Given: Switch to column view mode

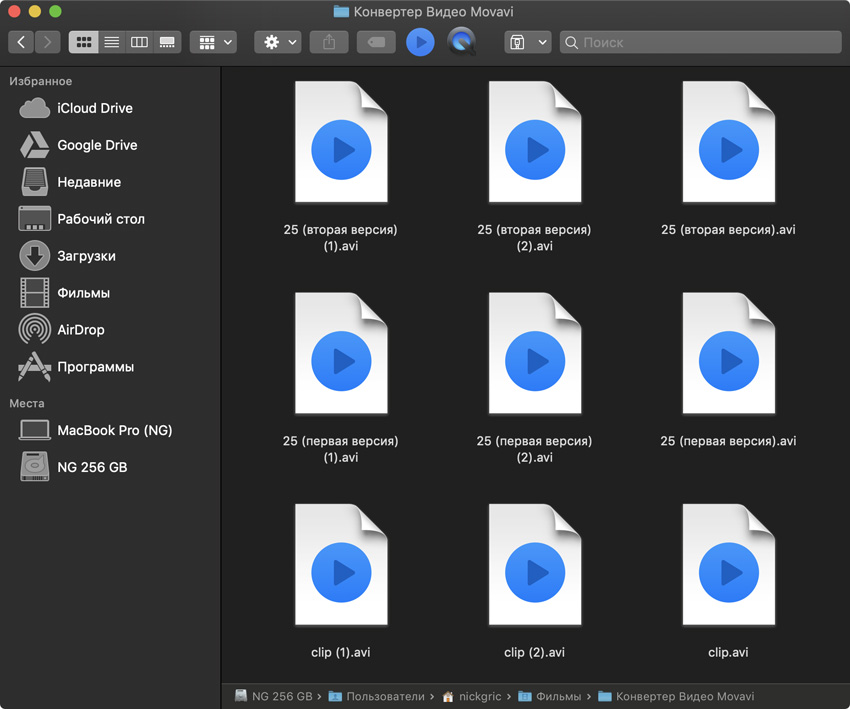Looking at the screenshot, I should (140, 42).
